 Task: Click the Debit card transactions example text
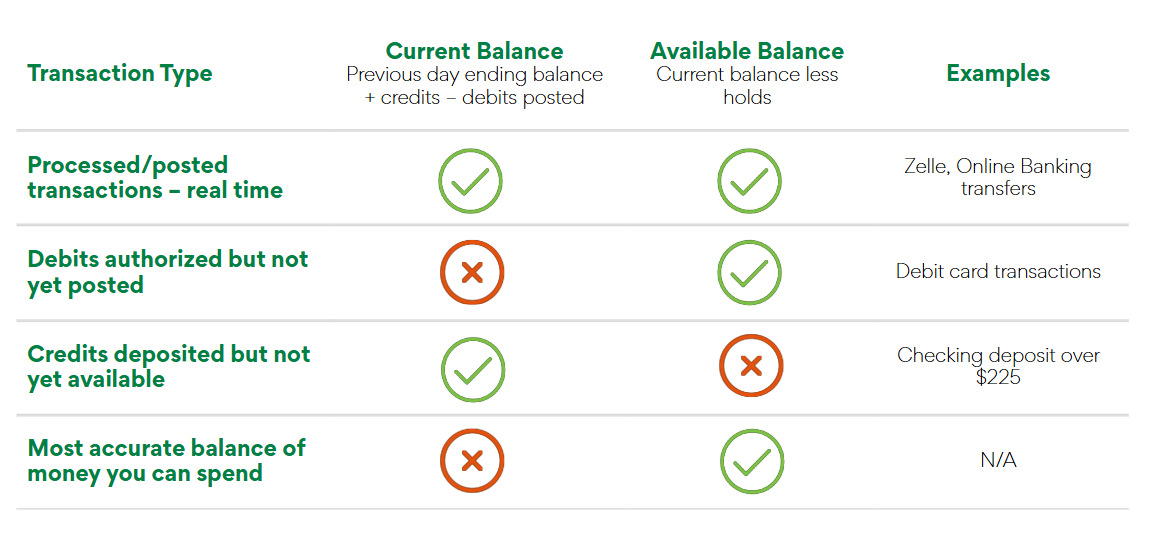[998, 271]
